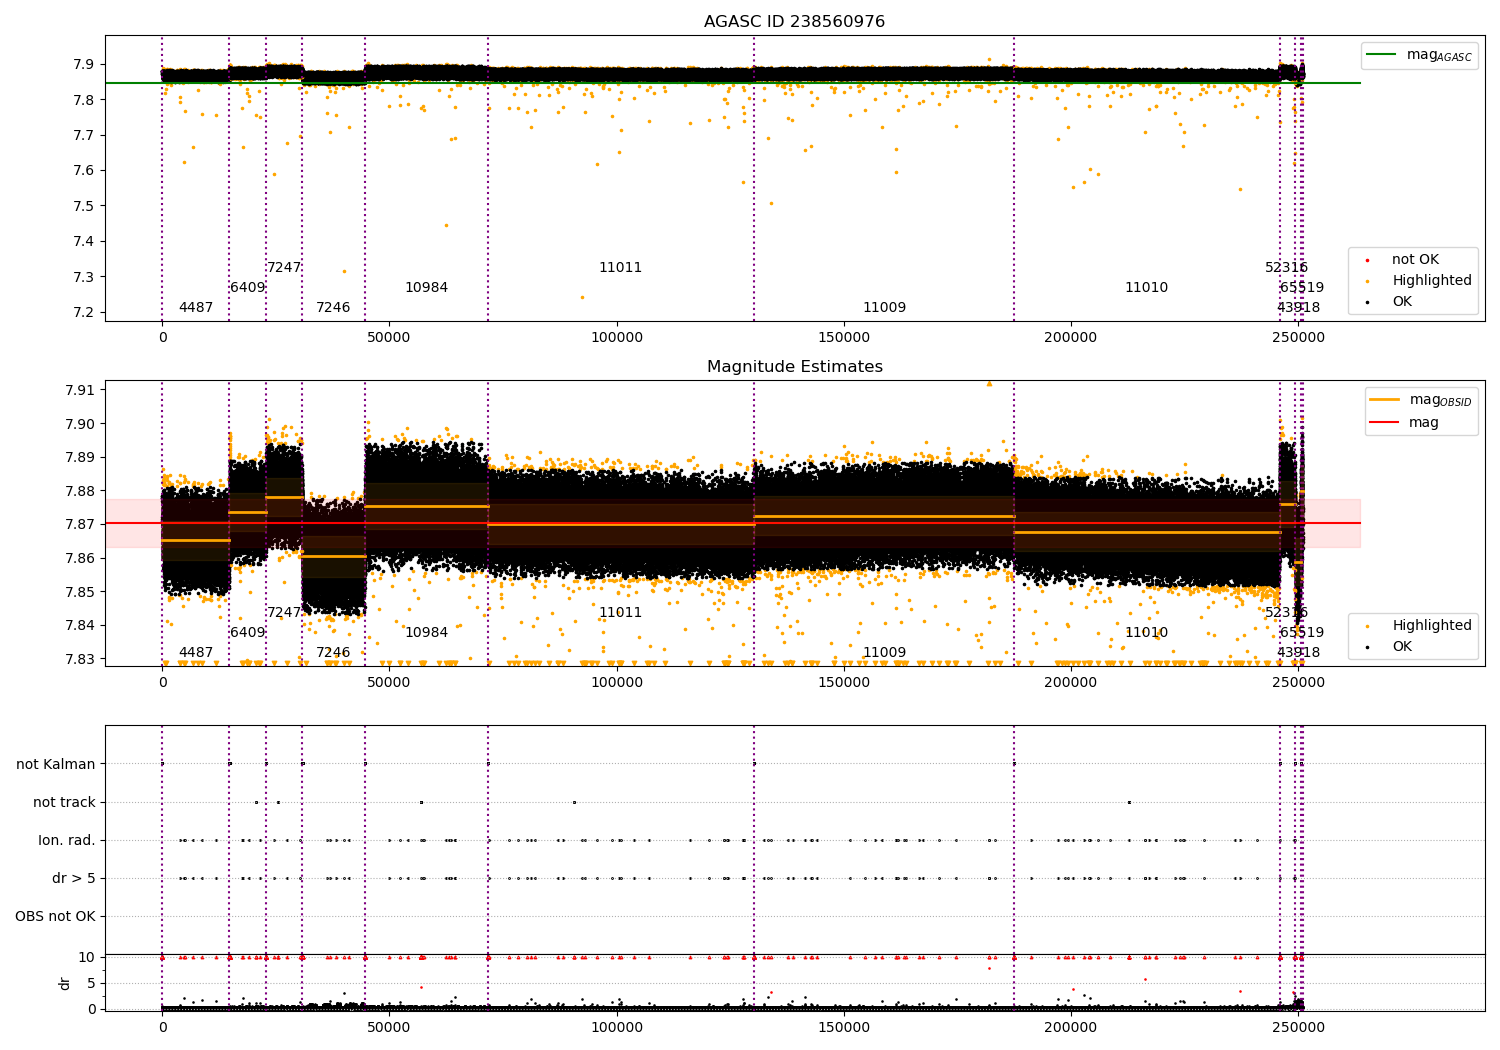Select the 7.8 y-axis tick label
The height and width of the screenshot is (1050, 1500).
tap(83, 100)
